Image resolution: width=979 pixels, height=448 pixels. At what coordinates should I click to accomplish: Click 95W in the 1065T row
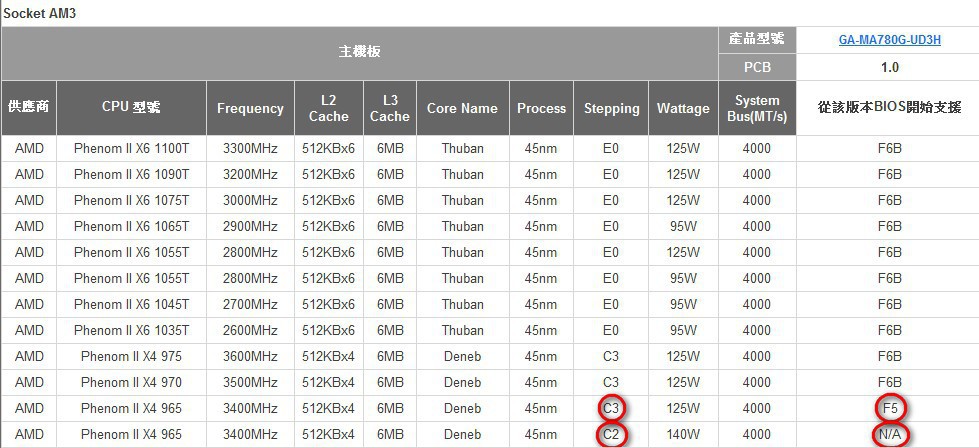tap(683, 226)
